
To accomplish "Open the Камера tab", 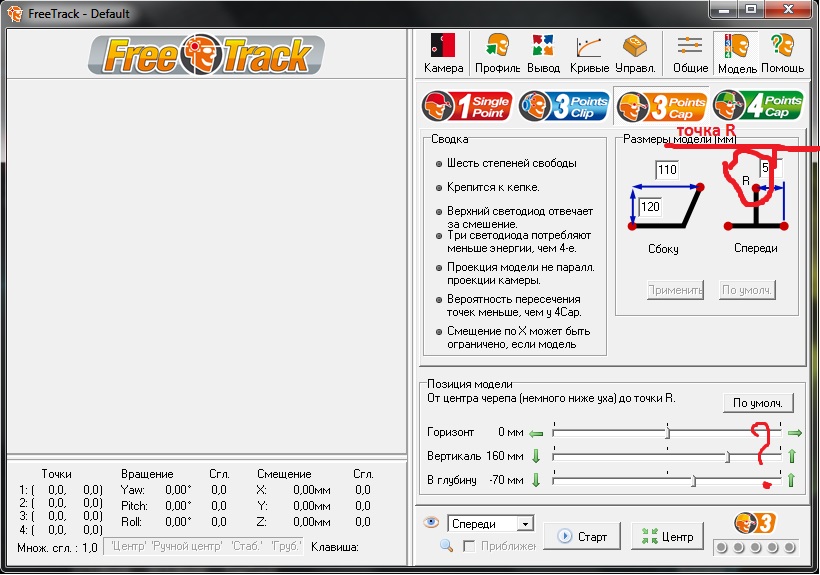I will (x=443, y=53).
